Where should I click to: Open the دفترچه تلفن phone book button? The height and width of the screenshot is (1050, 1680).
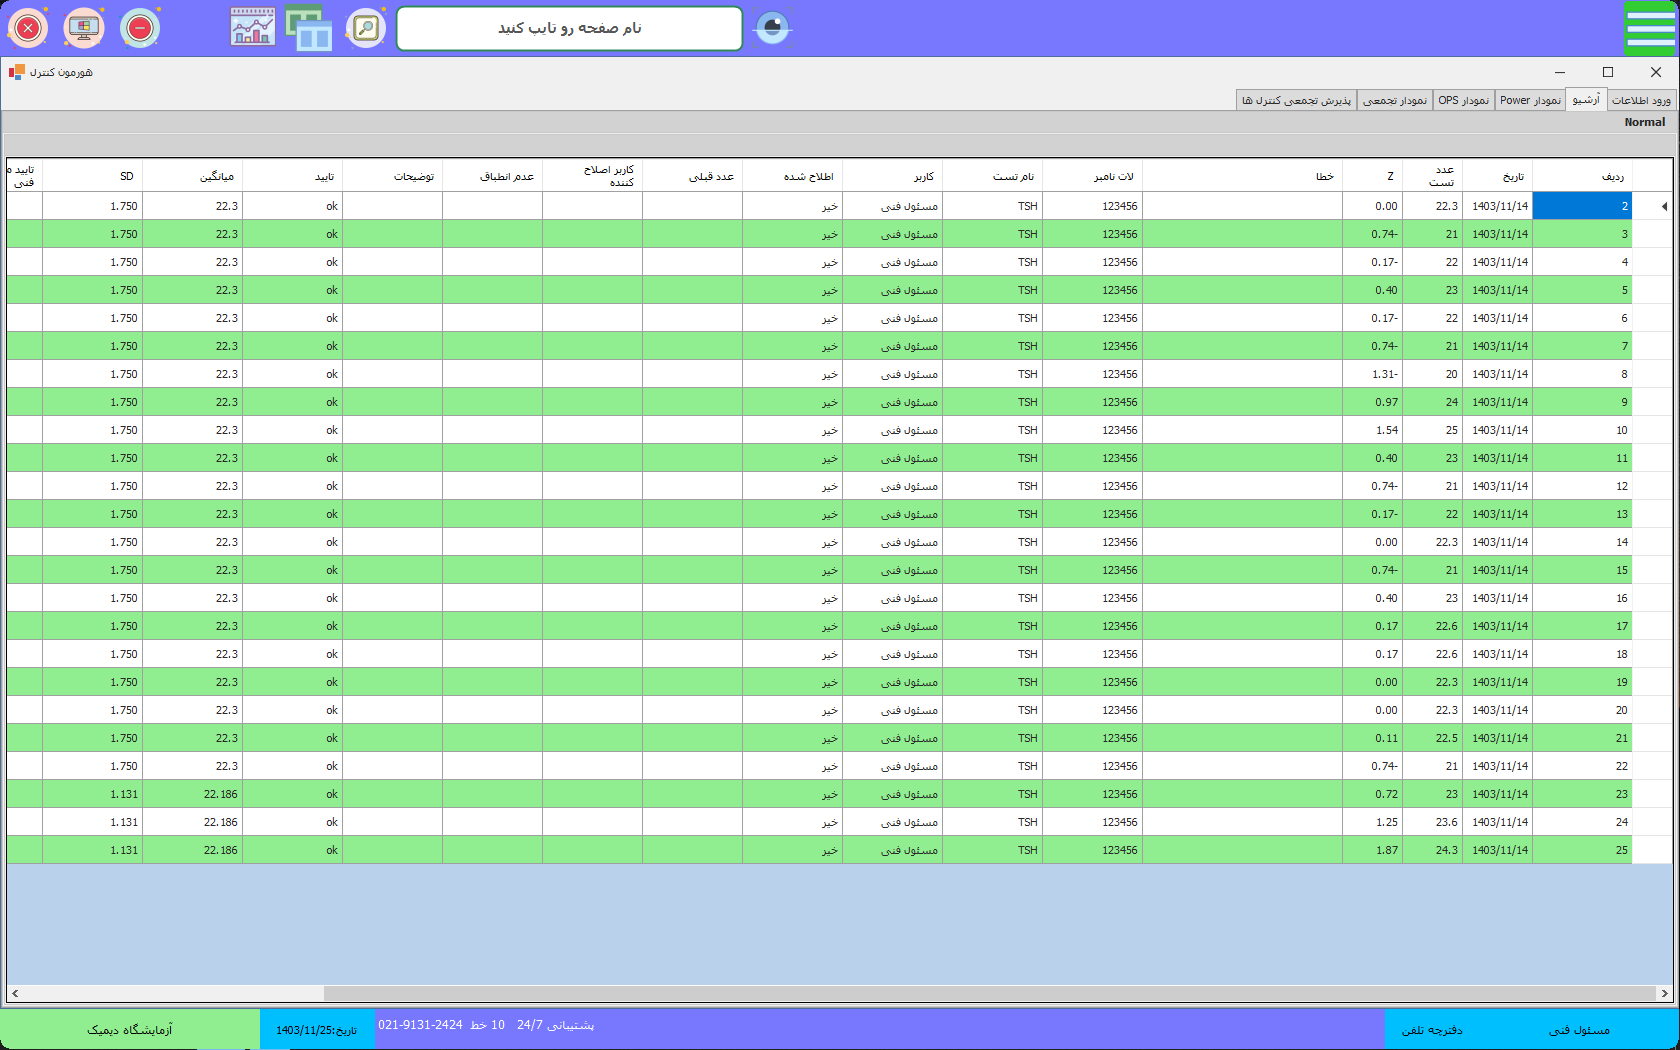(x=1432, y=1029)
